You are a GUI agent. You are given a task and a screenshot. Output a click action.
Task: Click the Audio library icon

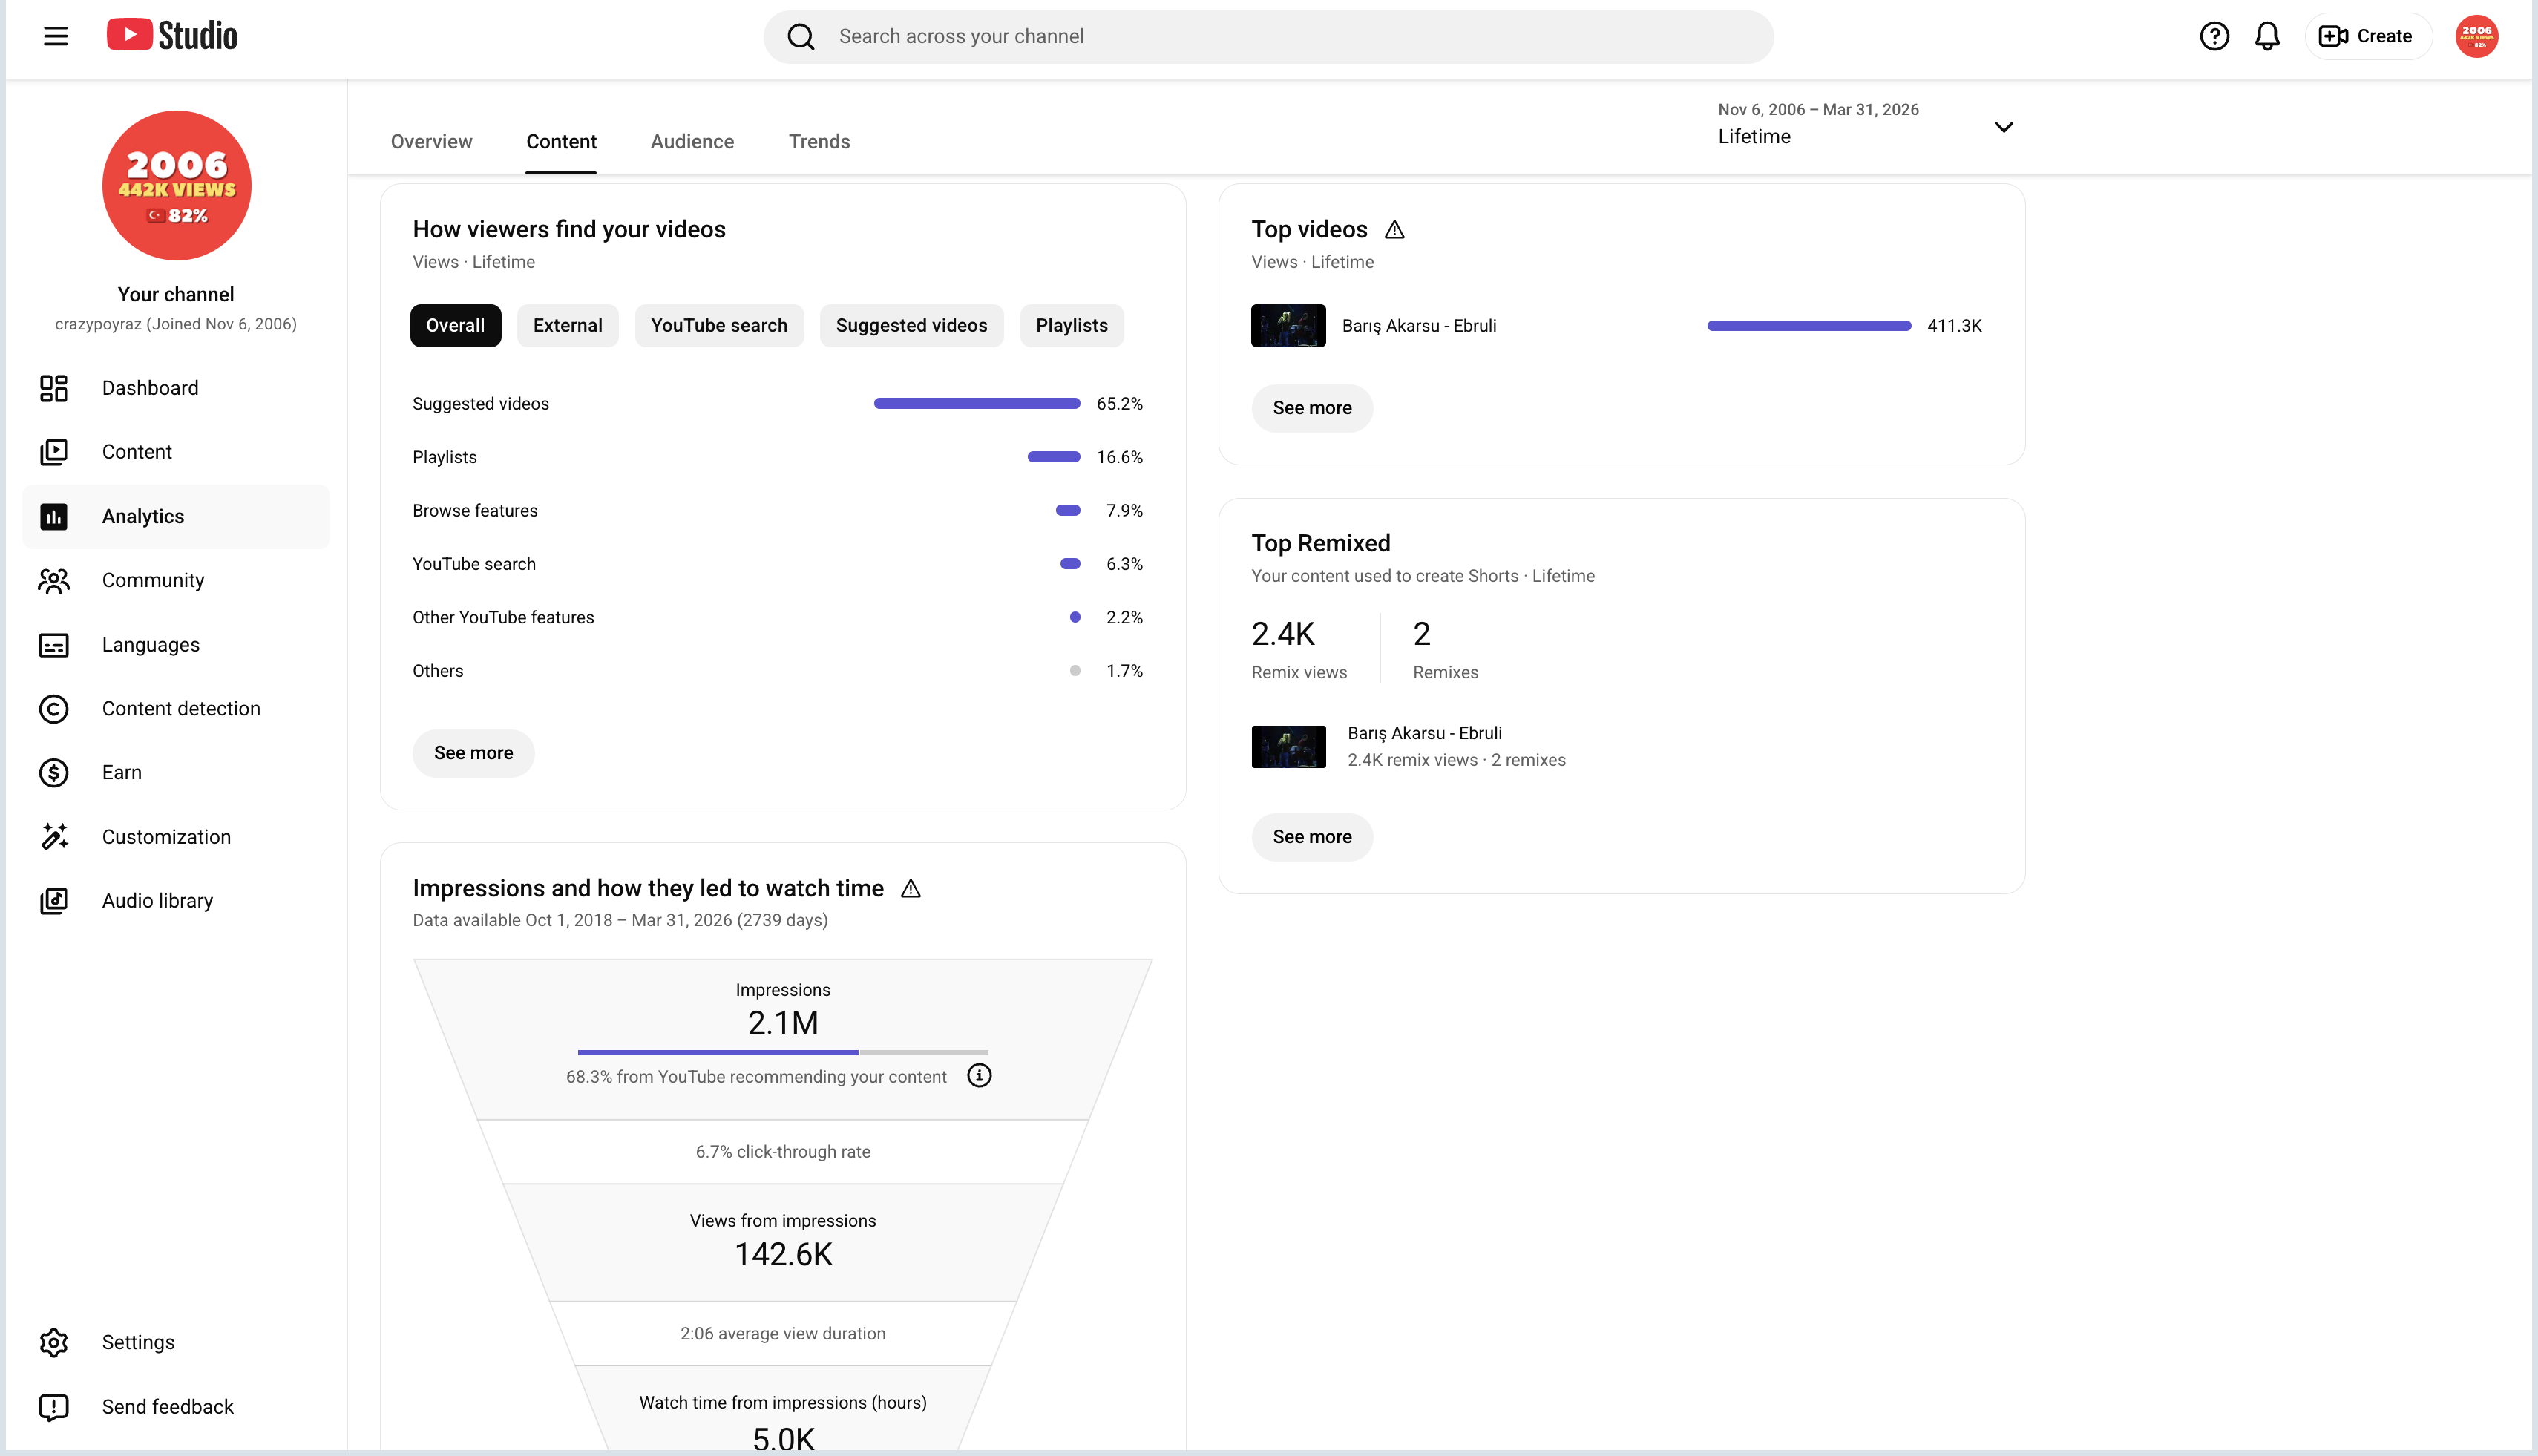54,901
